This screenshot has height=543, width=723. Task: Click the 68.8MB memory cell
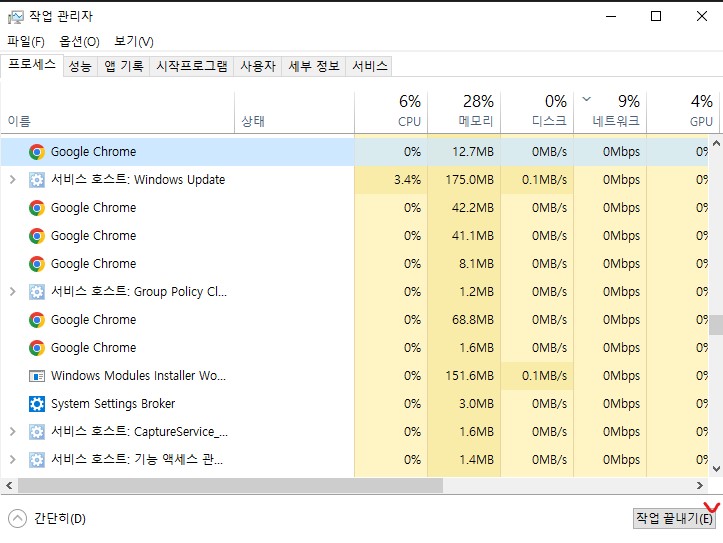464,320
